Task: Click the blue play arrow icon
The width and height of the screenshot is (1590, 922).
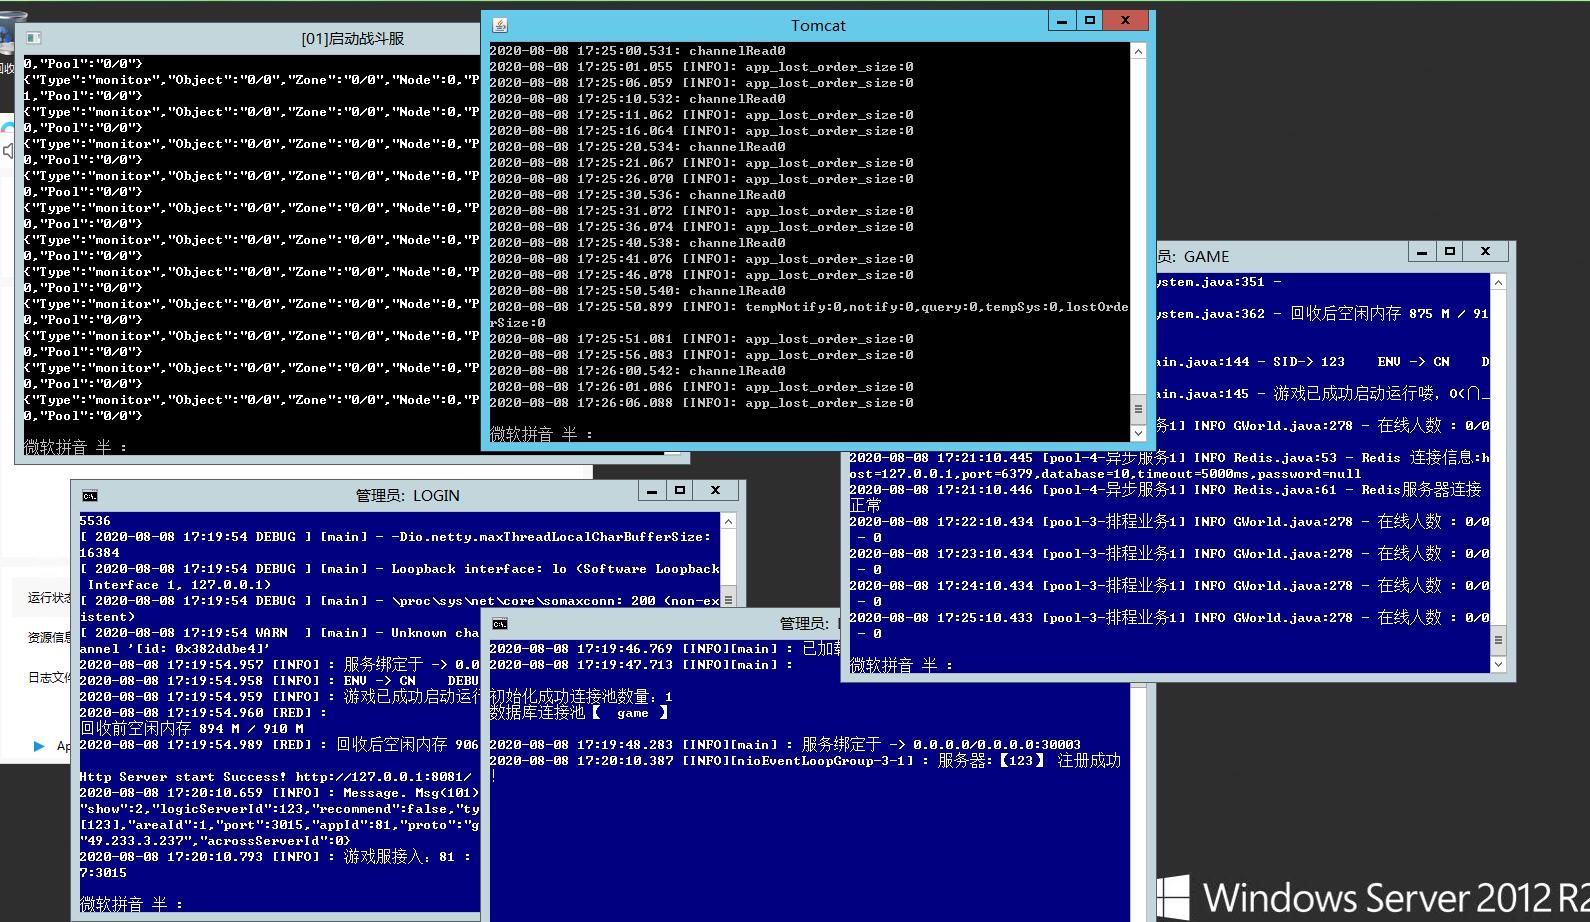Action: pyautogui.click(x=39, y=746)
